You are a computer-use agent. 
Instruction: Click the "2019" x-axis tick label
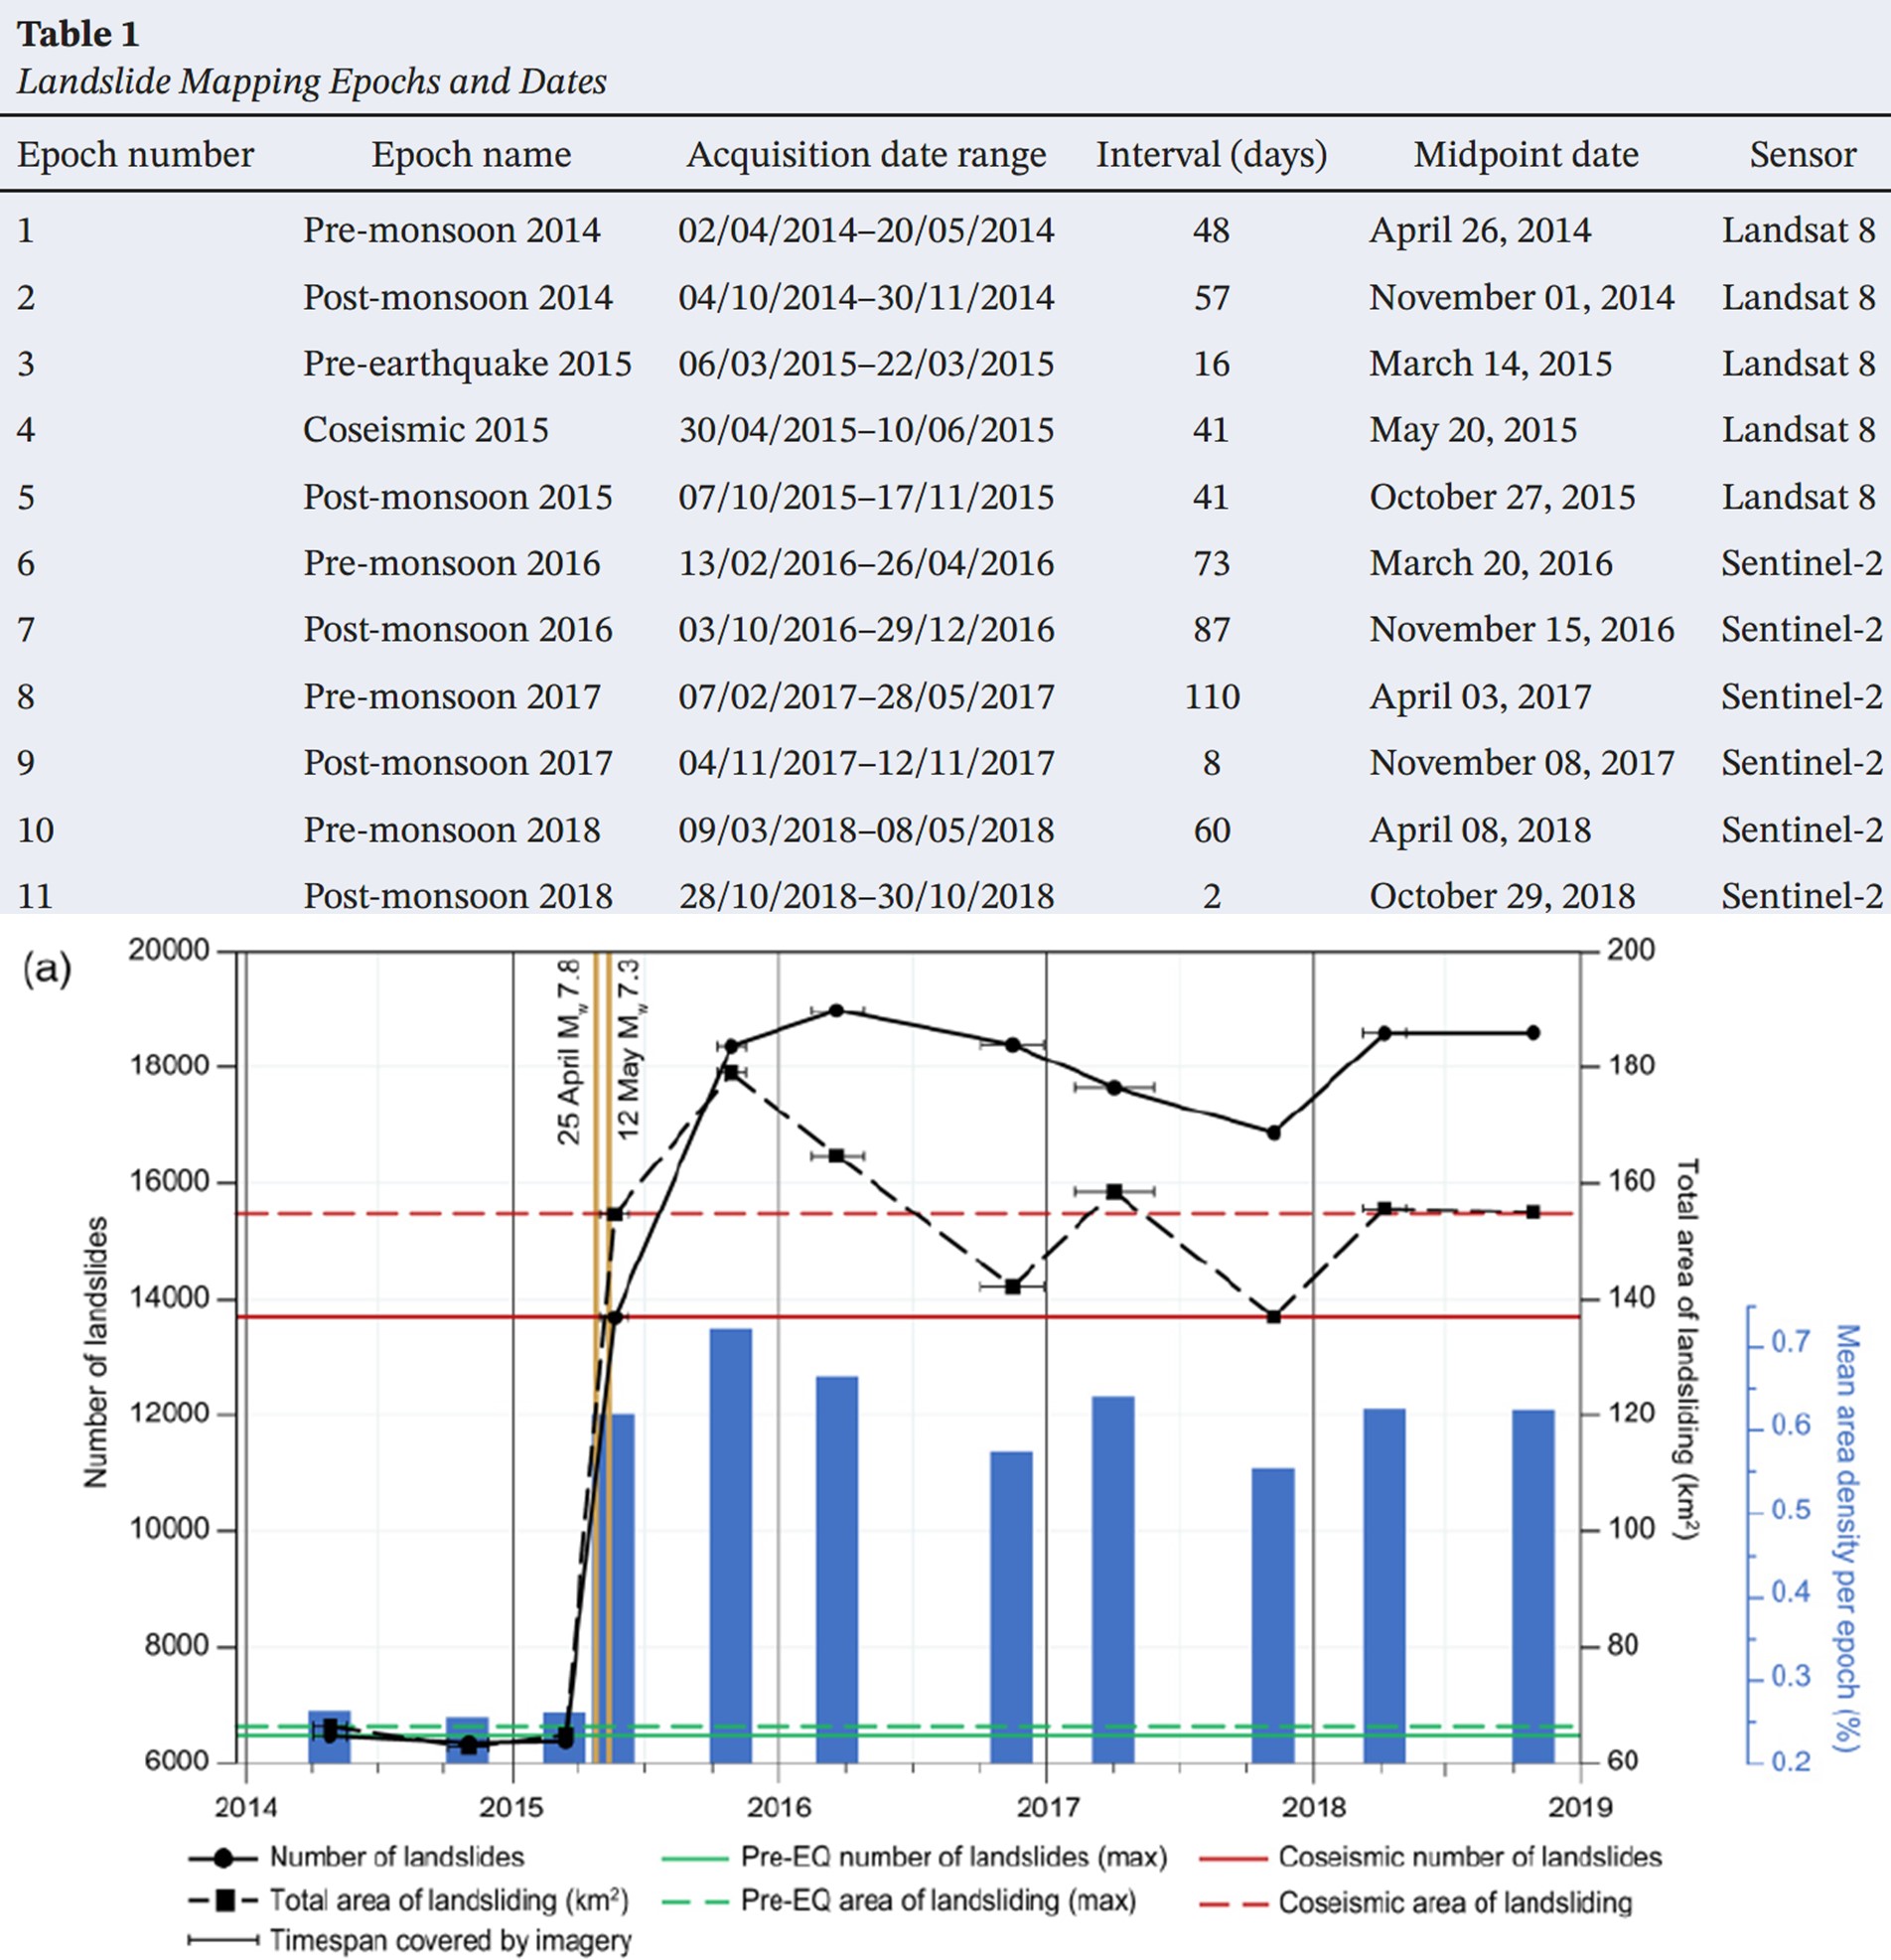1581,1807
